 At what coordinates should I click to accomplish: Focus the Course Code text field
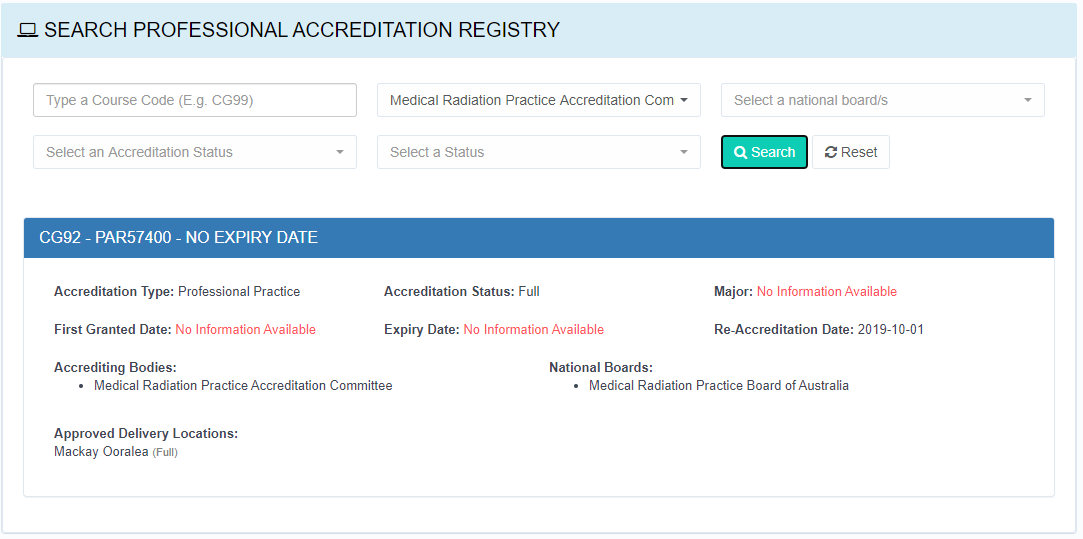(195, 101)
